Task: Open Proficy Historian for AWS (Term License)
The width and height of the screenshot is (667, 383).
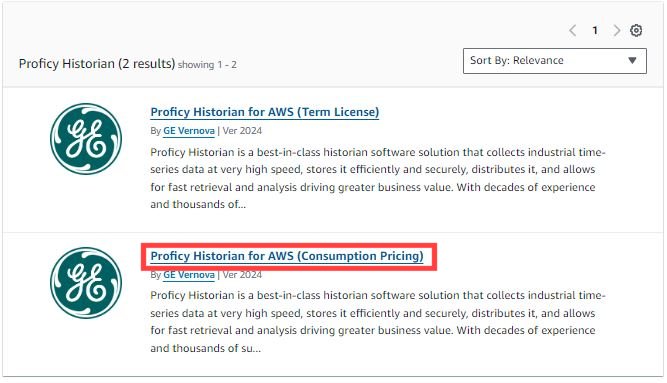Action: click(x=265, y=112)
